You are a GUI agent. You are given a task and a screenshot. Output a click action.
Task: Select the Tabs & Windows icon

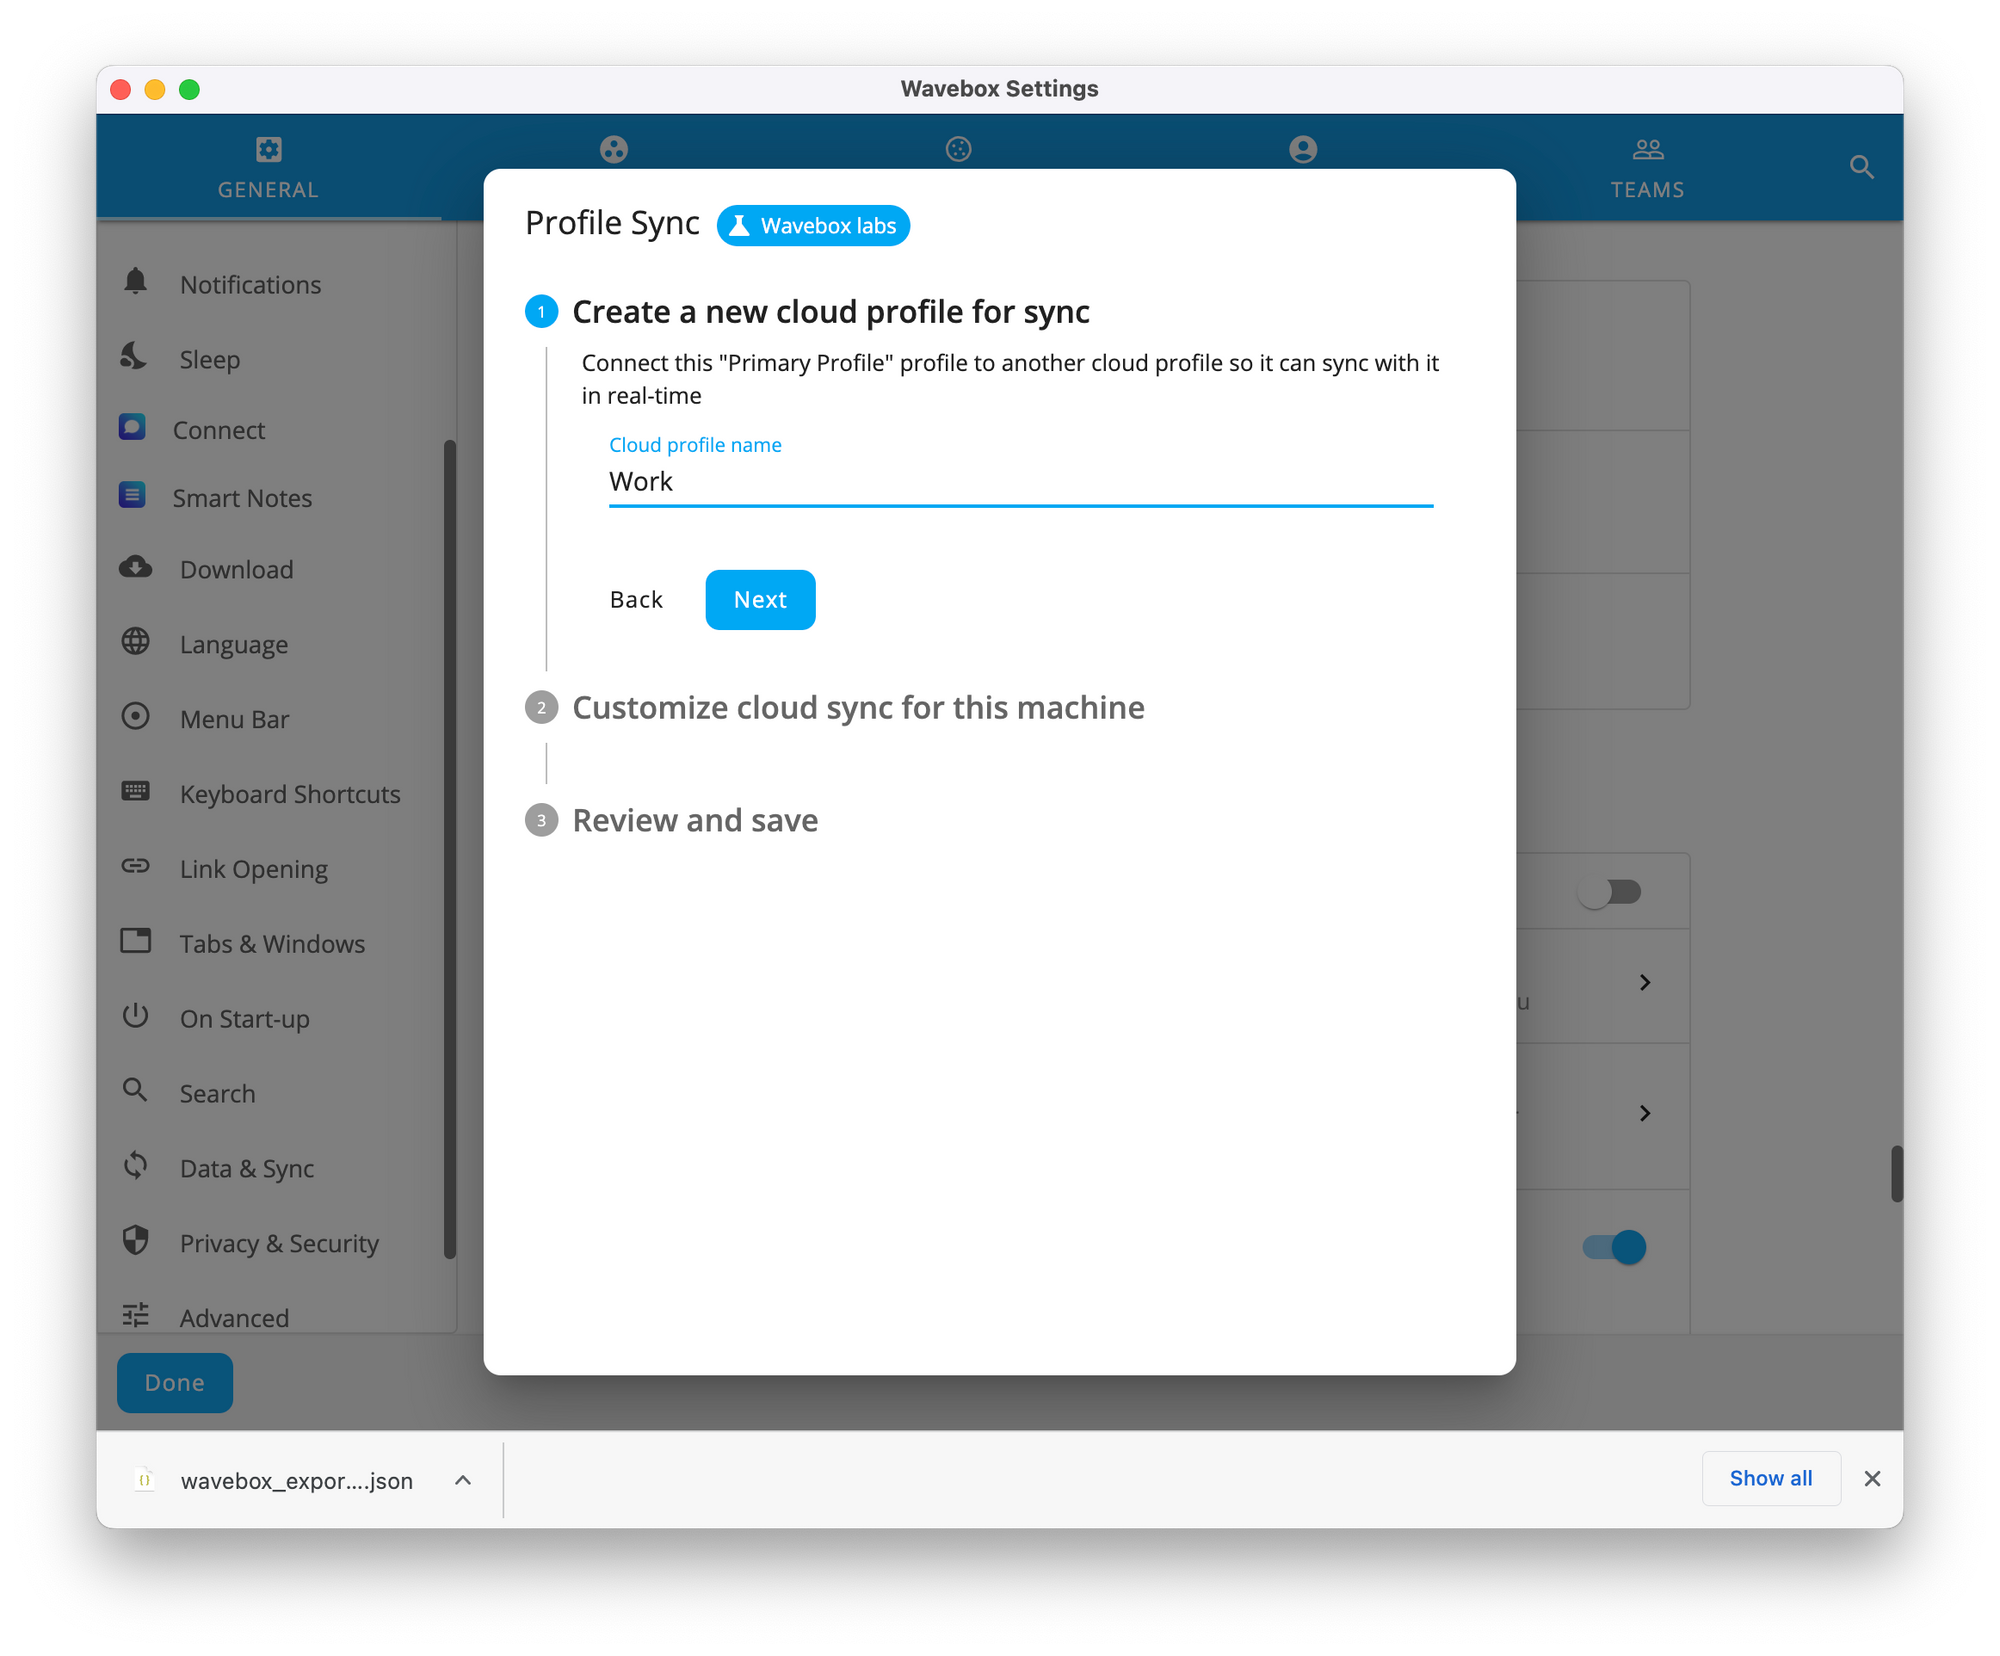pos(136,941)
